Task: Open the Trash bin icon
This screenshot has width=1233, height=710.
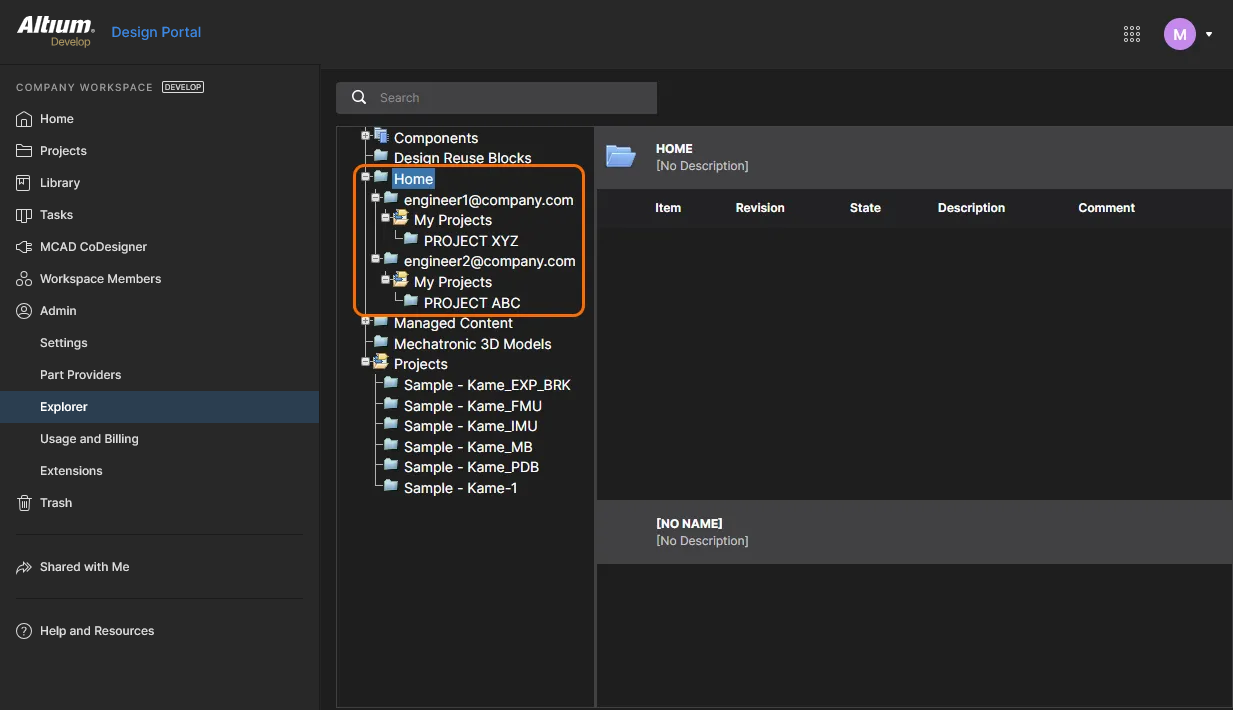Action: pos(24,503)
